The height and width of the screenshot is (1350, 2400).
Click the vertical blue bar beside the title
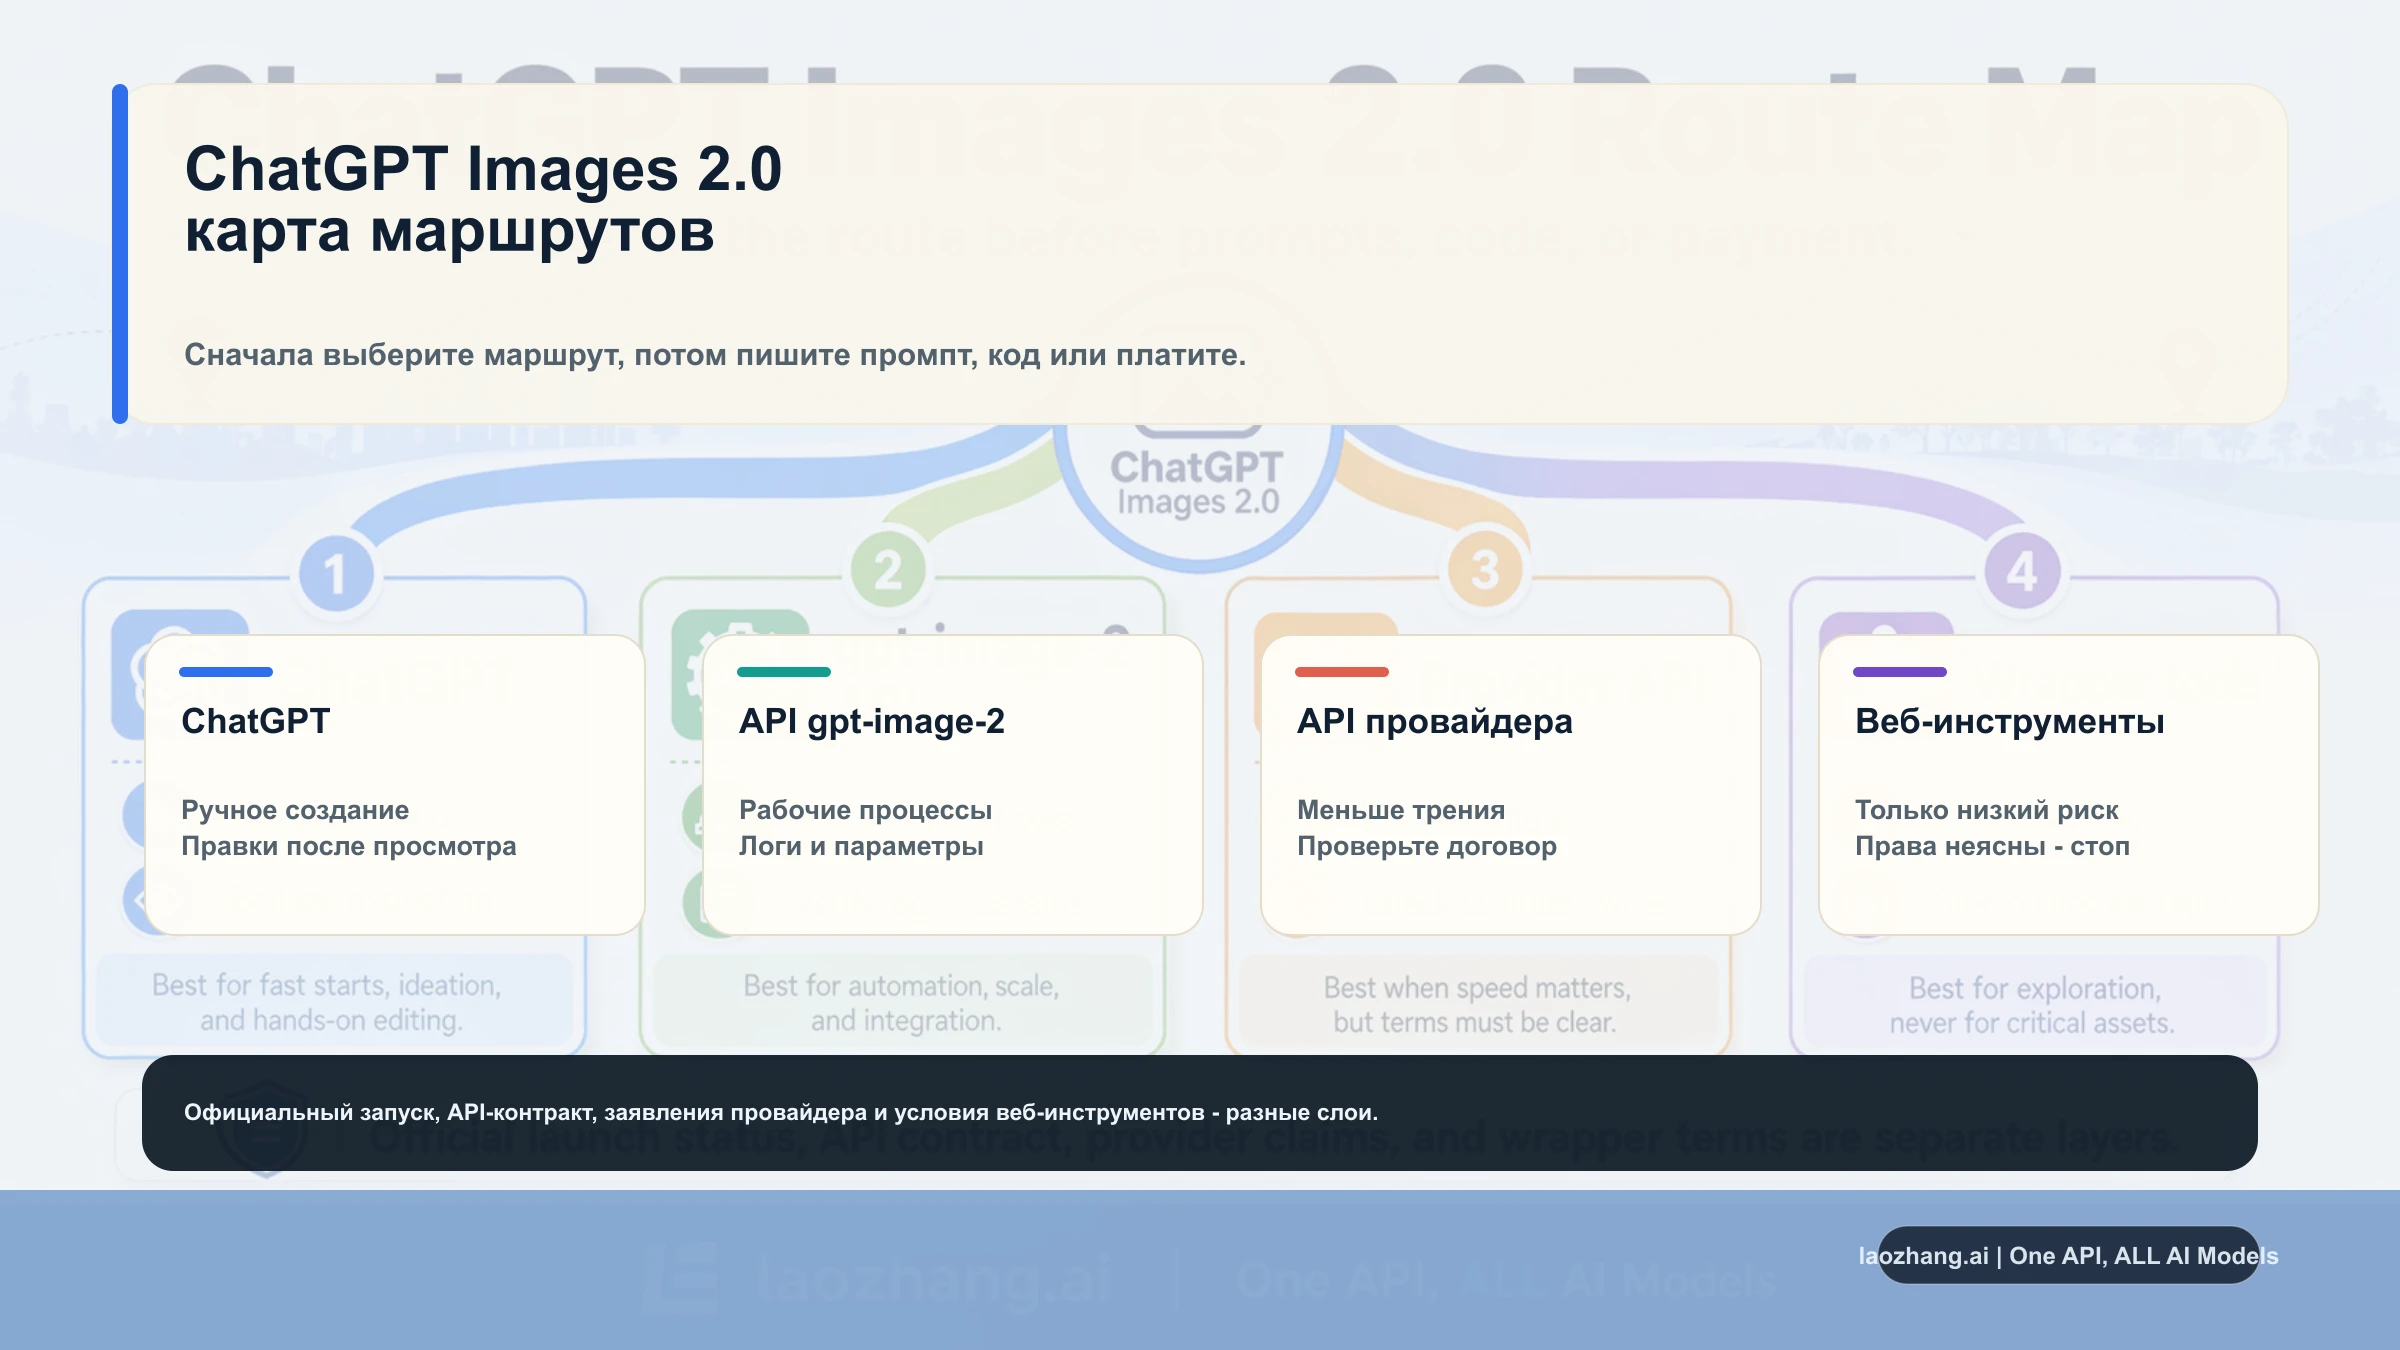click(120, 254)
